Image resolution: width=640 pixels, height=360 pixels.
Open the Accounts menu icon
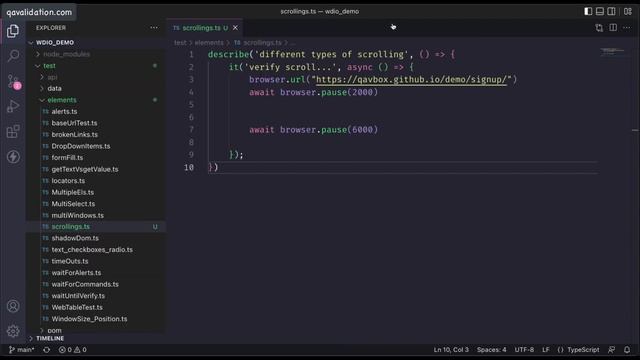(x=13, y=306)
